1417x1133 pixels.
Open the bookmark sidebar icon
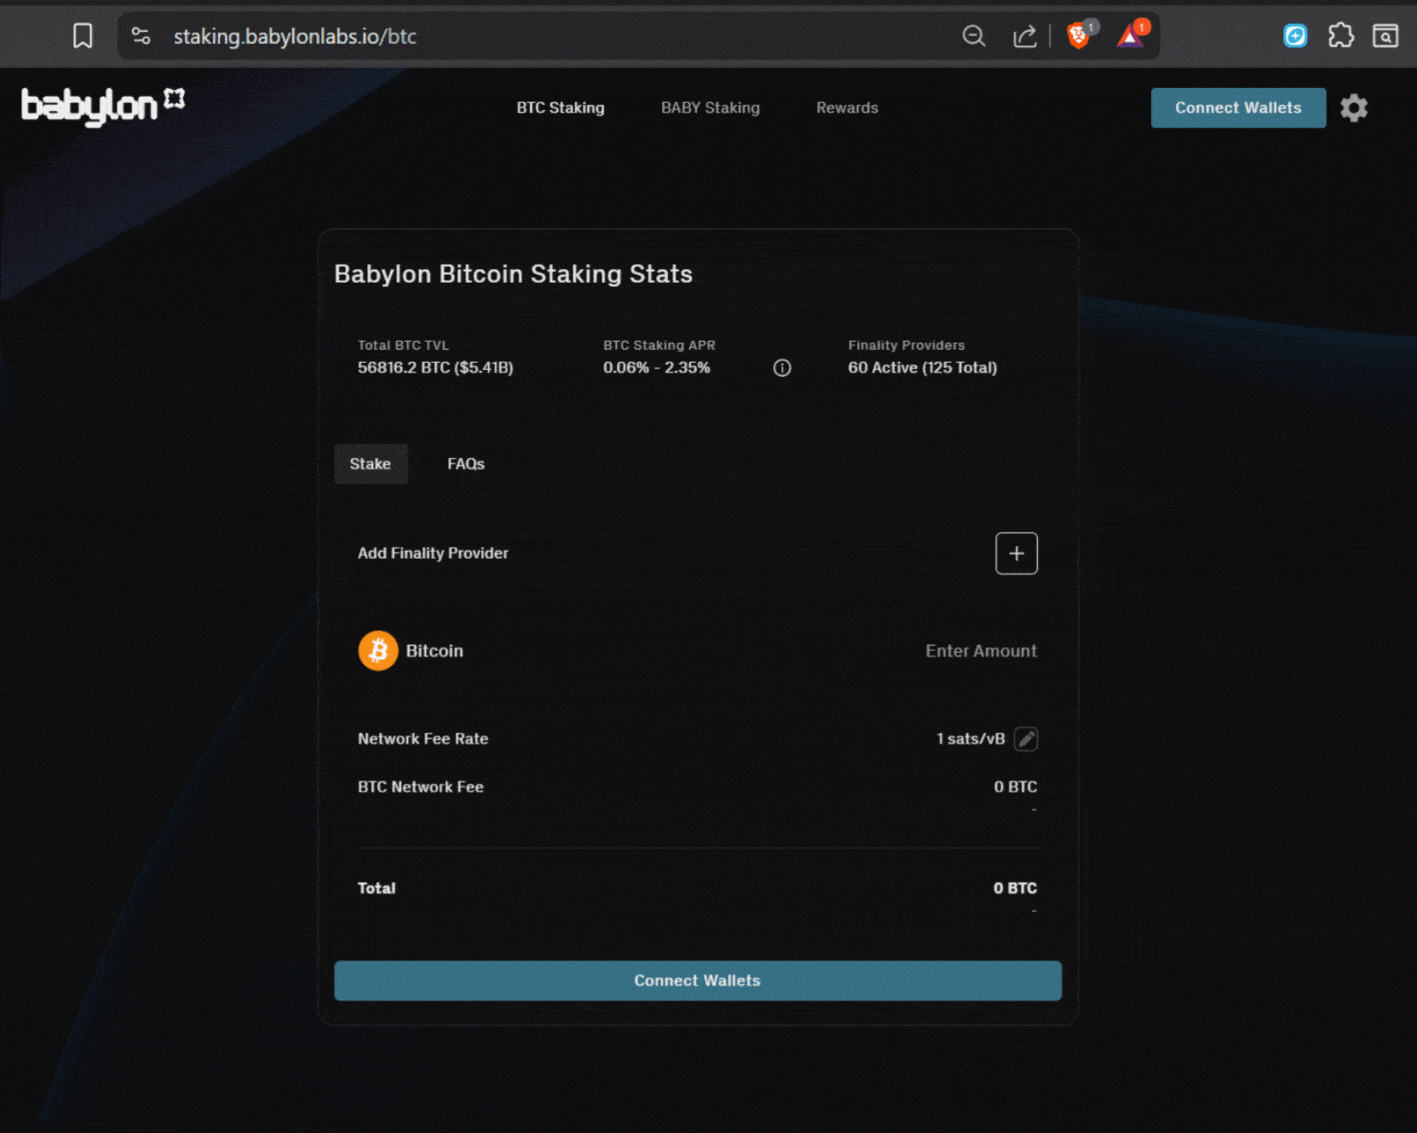82,35
